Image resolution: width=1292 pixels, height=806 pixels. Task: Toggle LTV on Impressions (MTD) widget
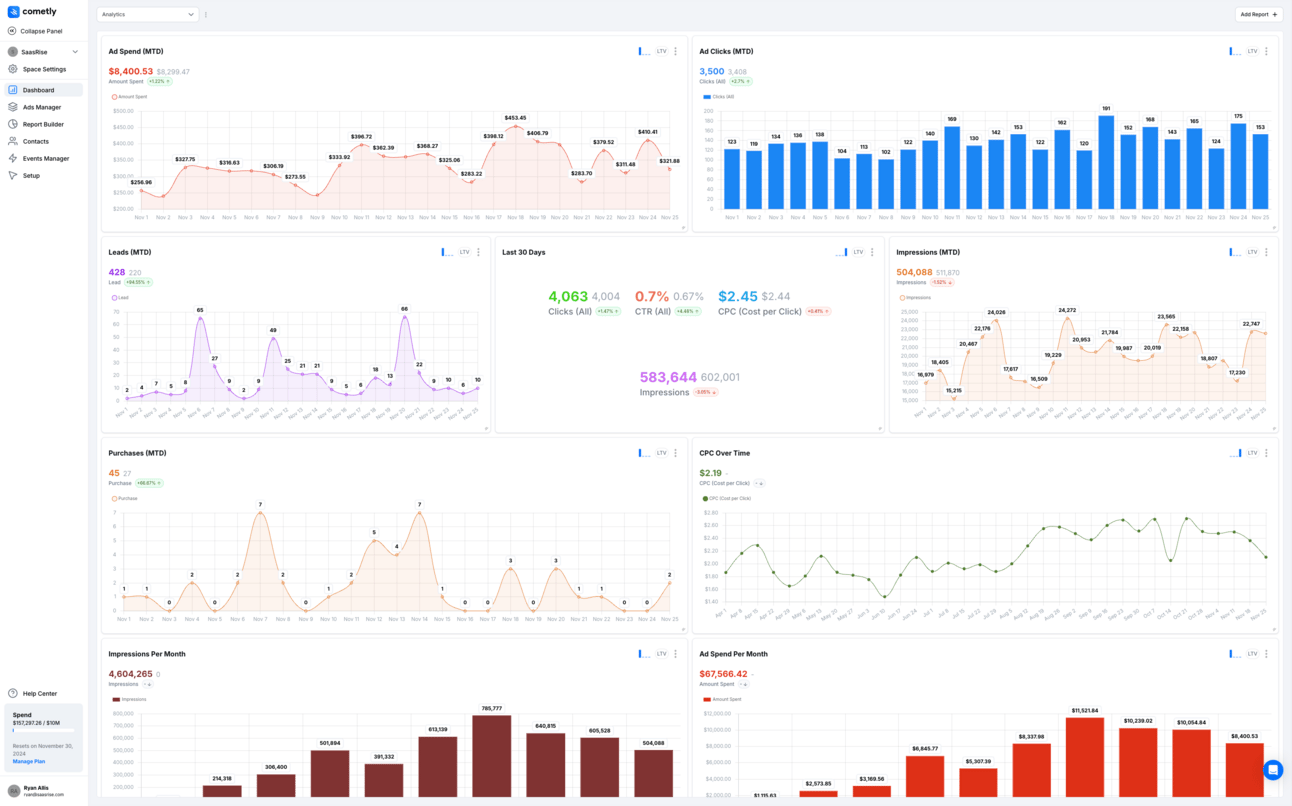point(1252,252)
